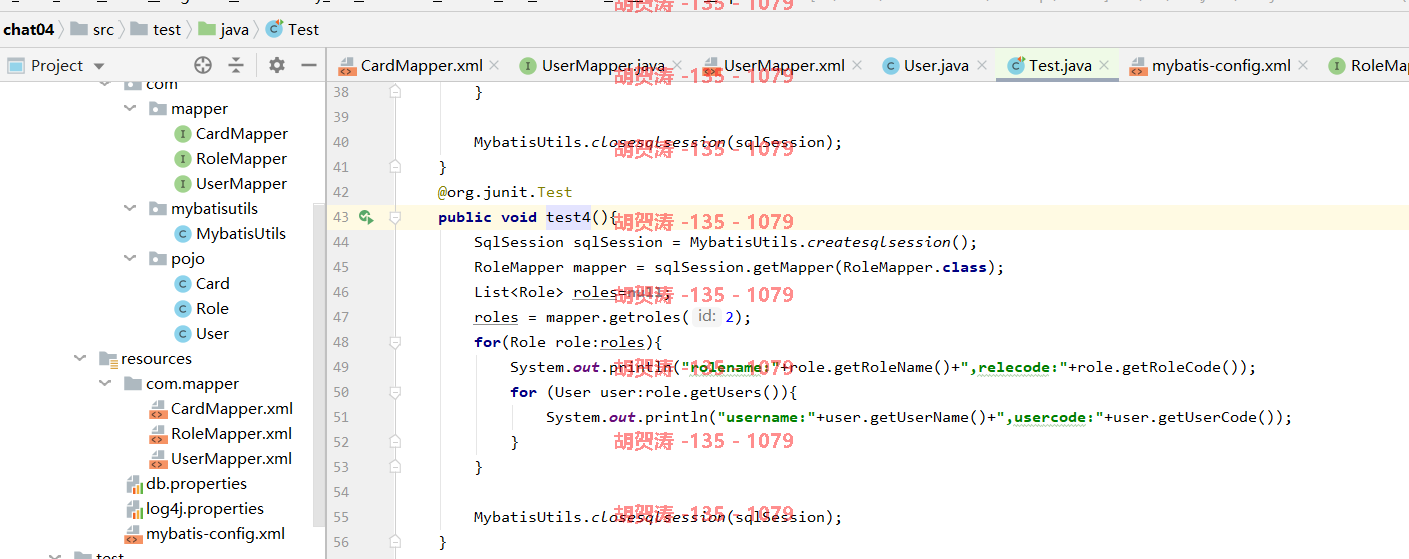1409x559 pixels.
Task: Select the mybatisutils package folder
Action: click(x=204, y=209)
